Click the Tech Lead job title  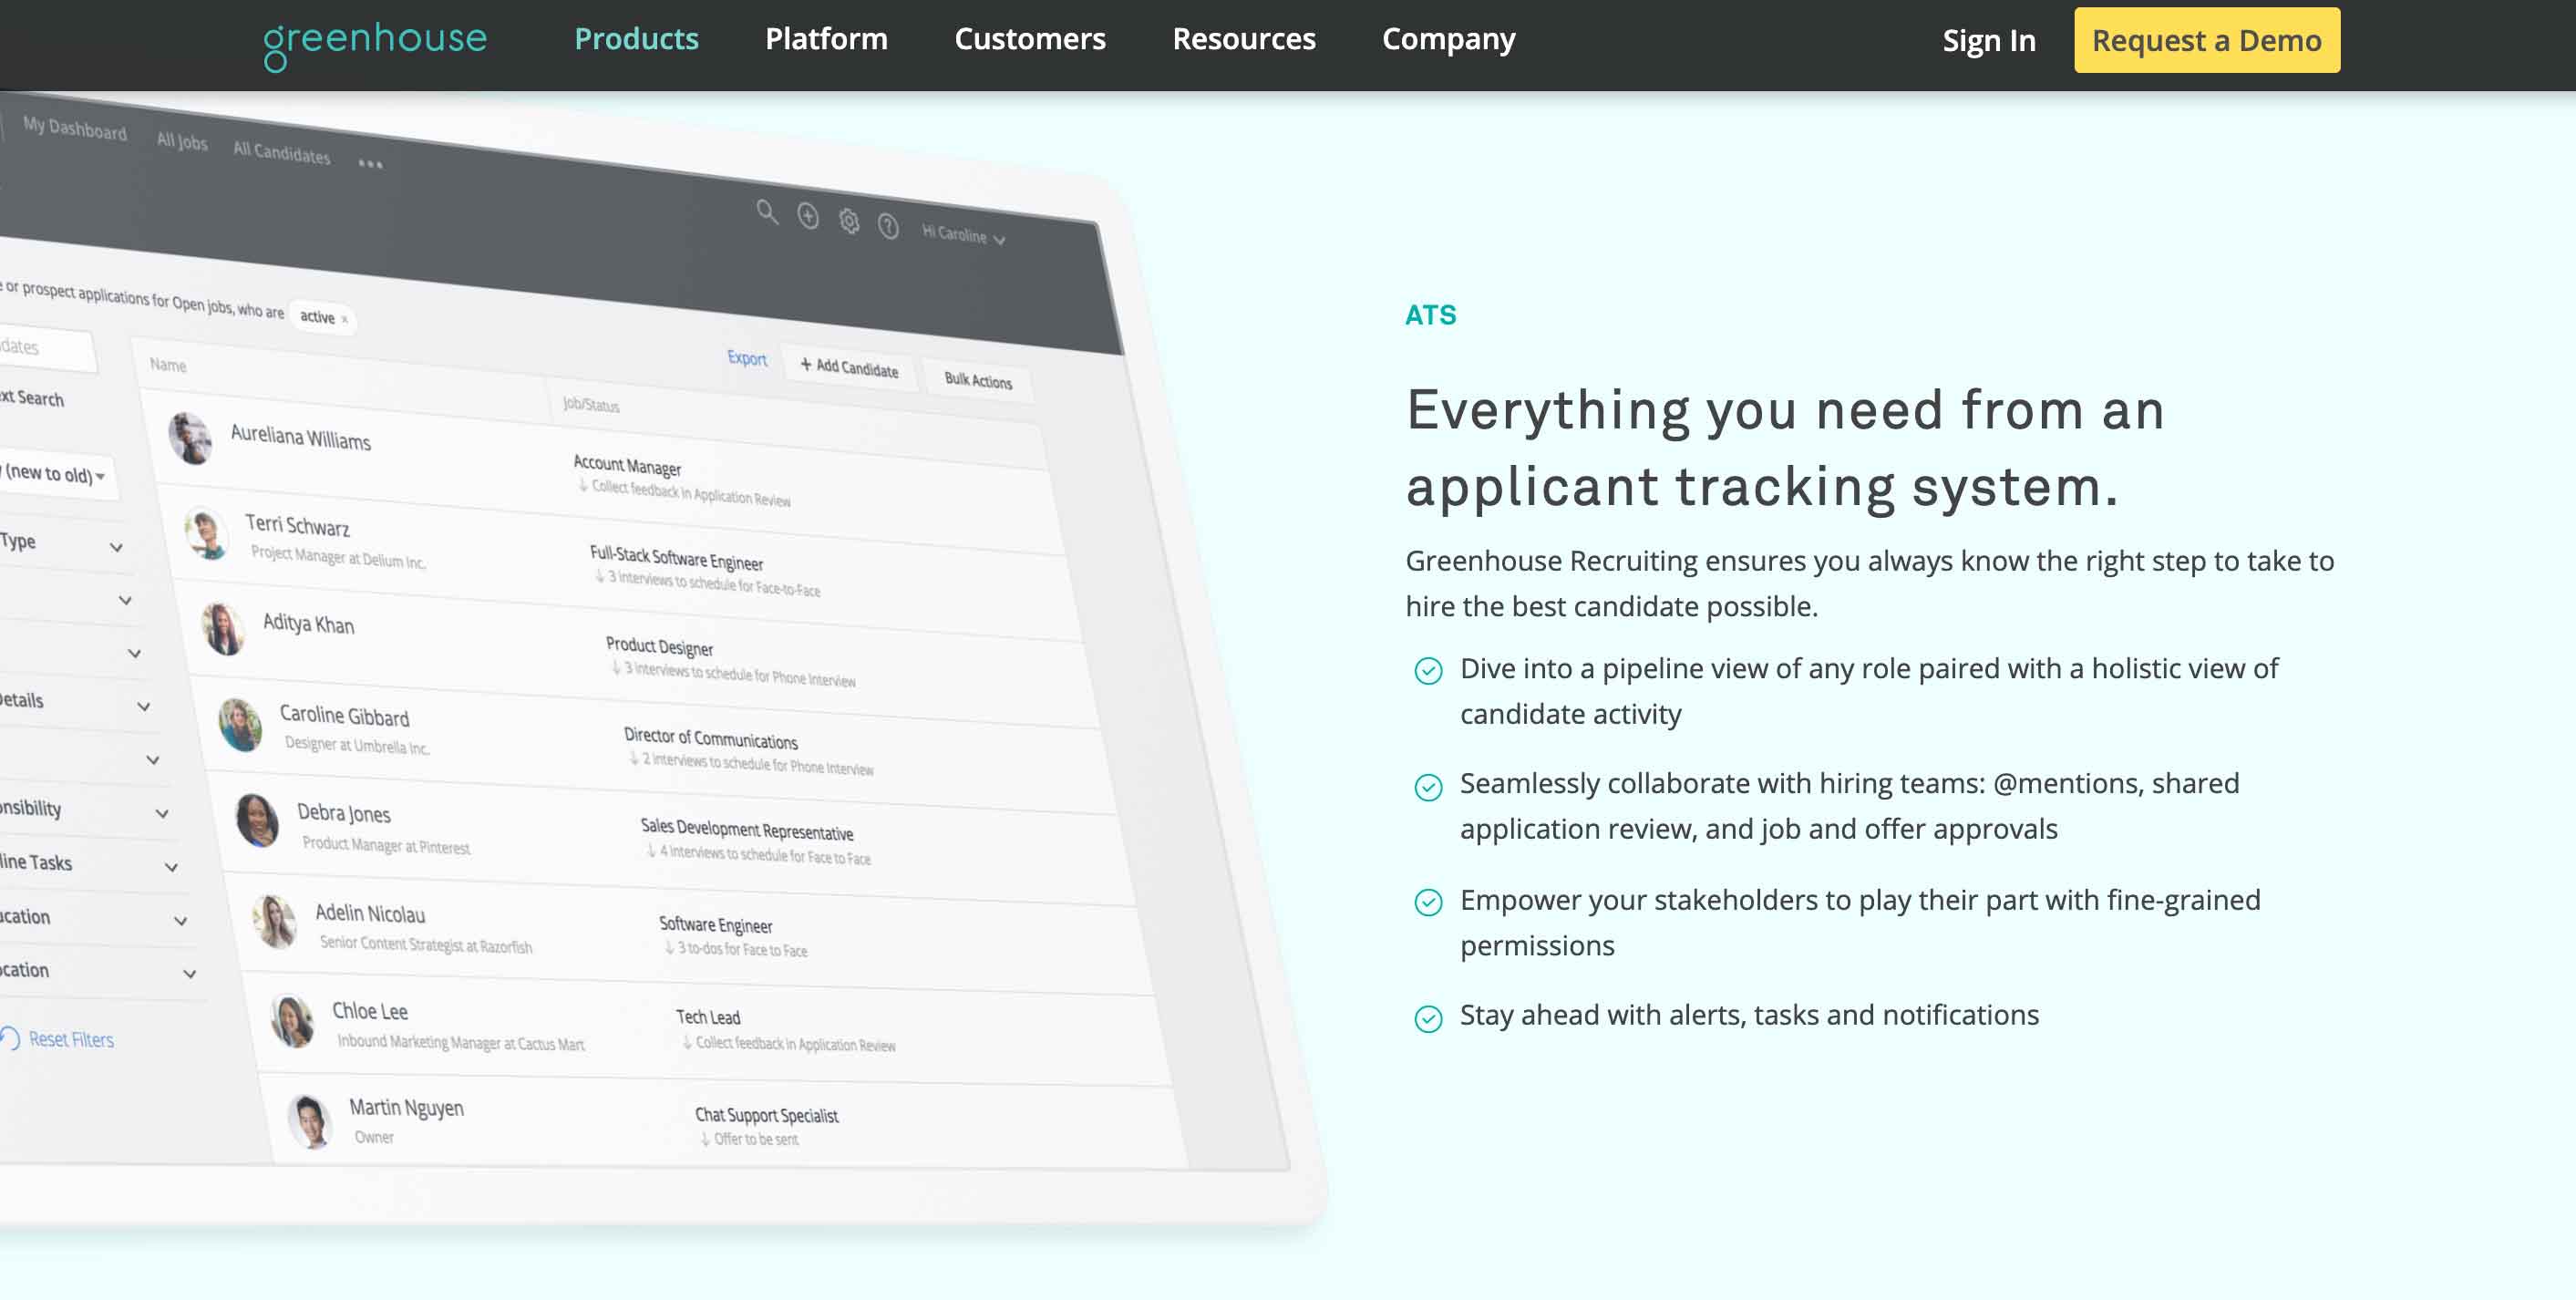(708, 1017)
